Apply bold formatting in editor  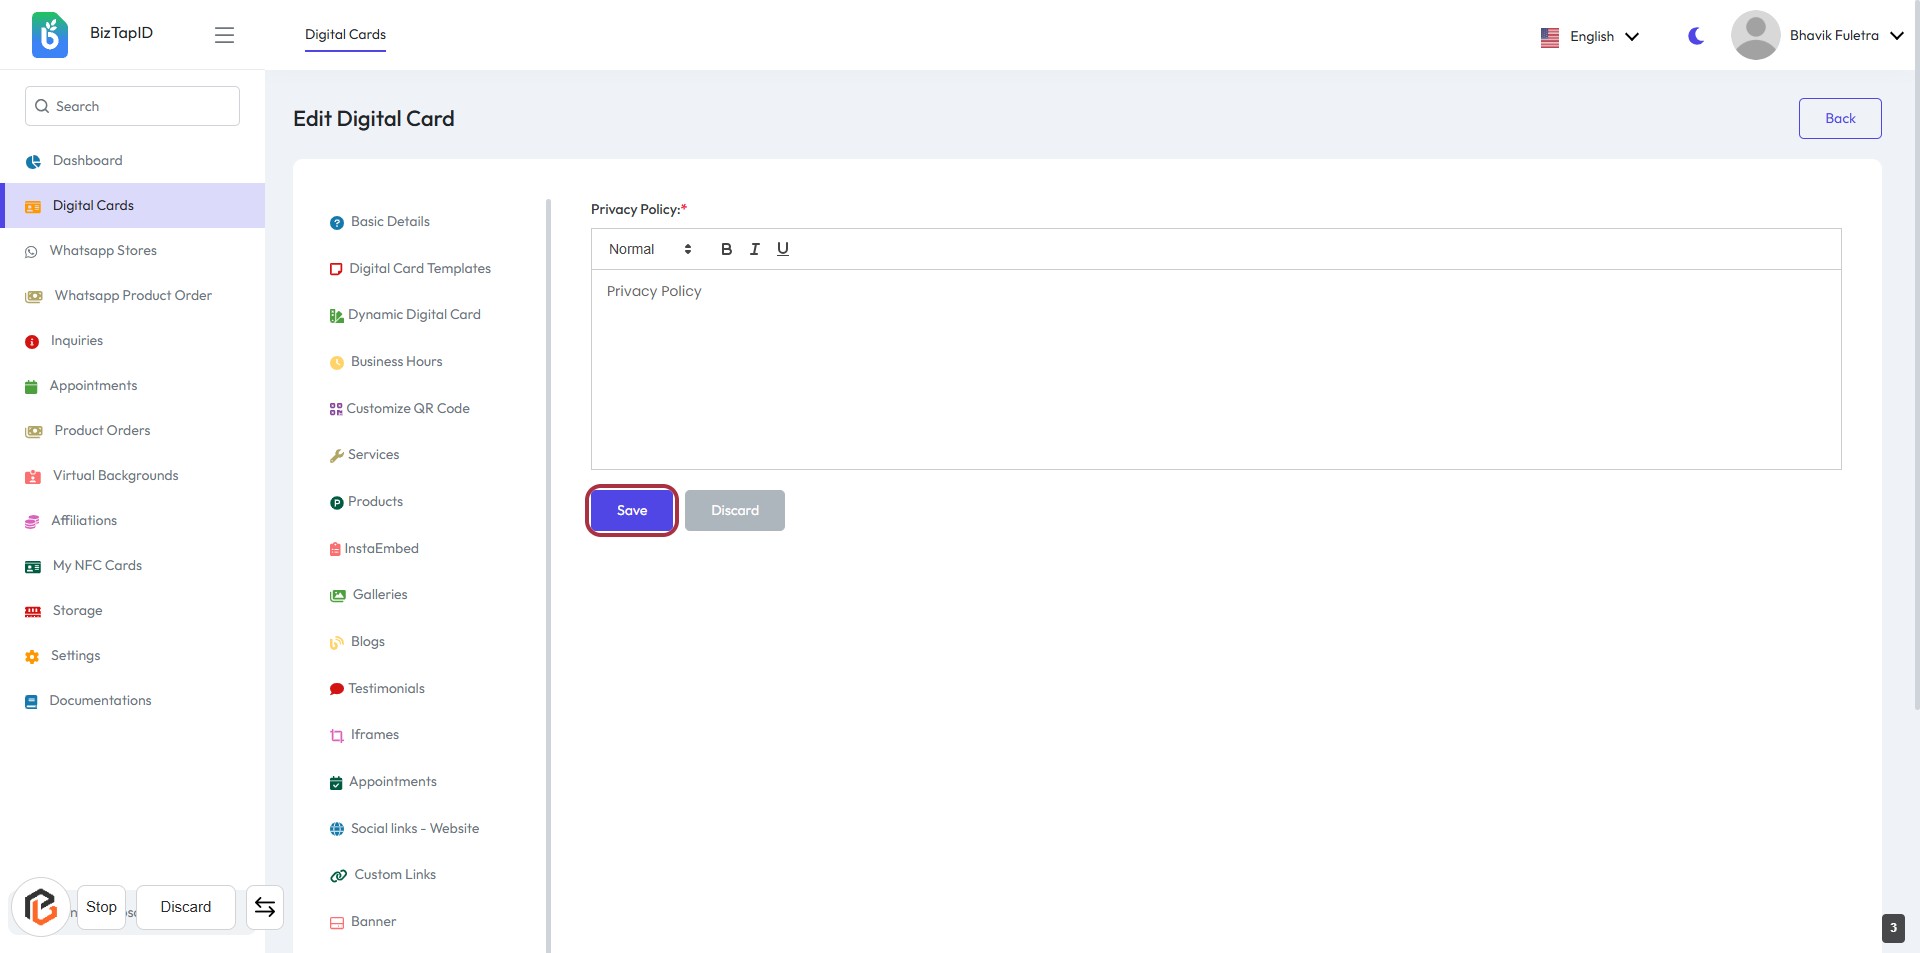coord(726,249)
